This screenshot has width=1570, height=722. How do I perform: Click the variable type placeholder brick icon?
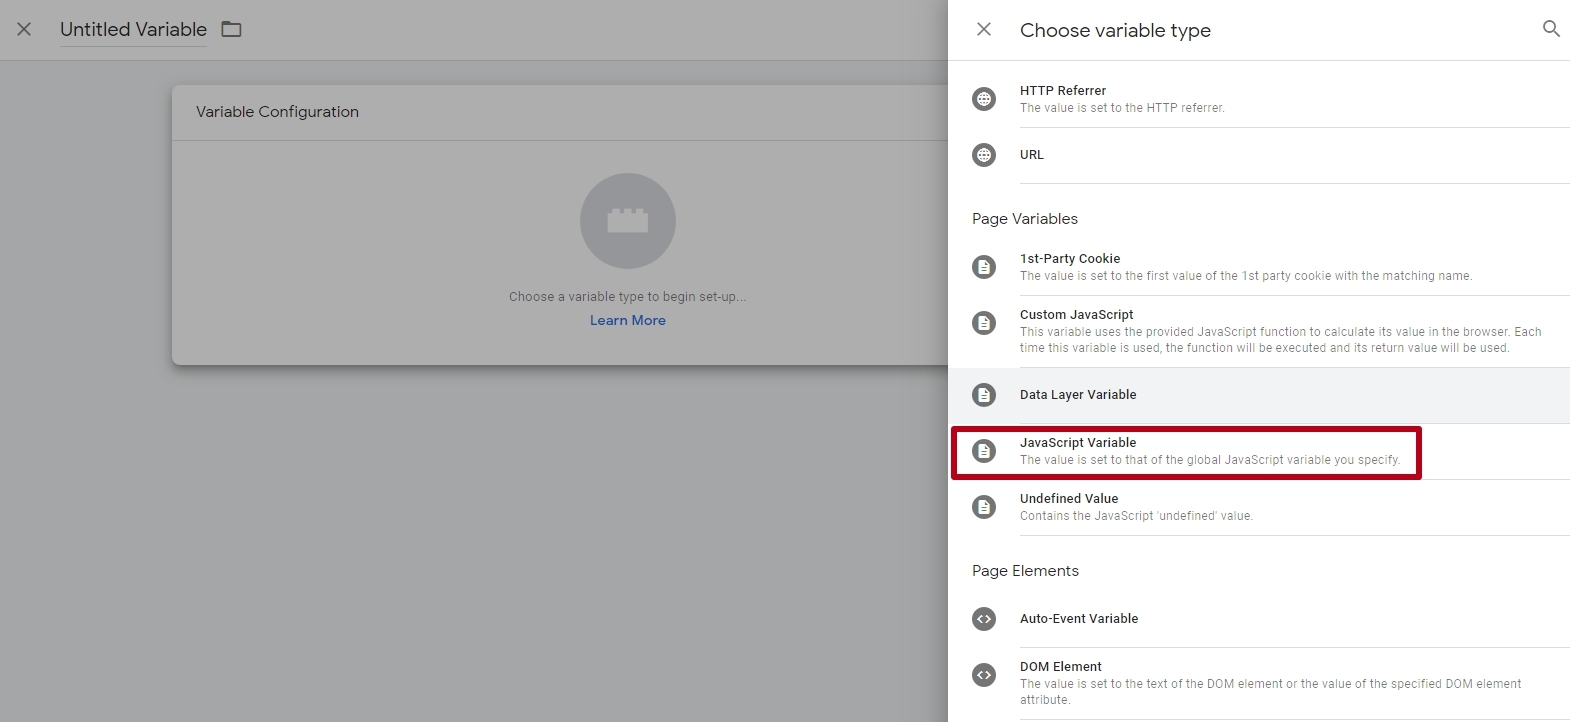point(628,221)
